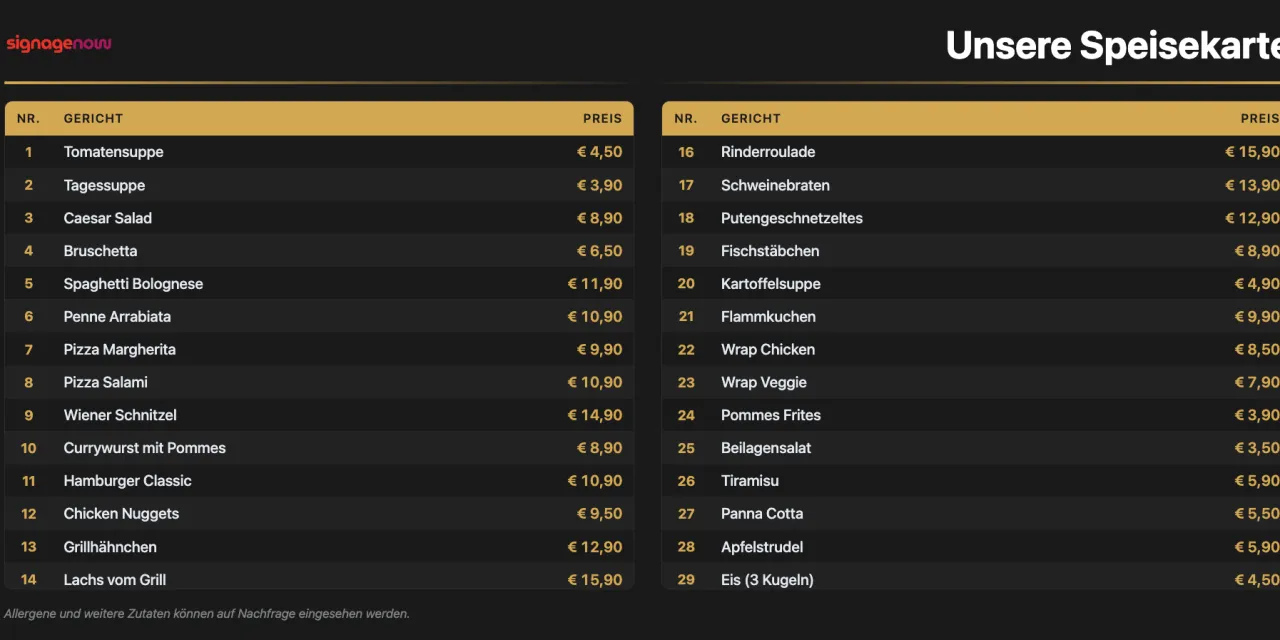
Task: Click the PREIS header in the left table
Action: pos(603,118)
